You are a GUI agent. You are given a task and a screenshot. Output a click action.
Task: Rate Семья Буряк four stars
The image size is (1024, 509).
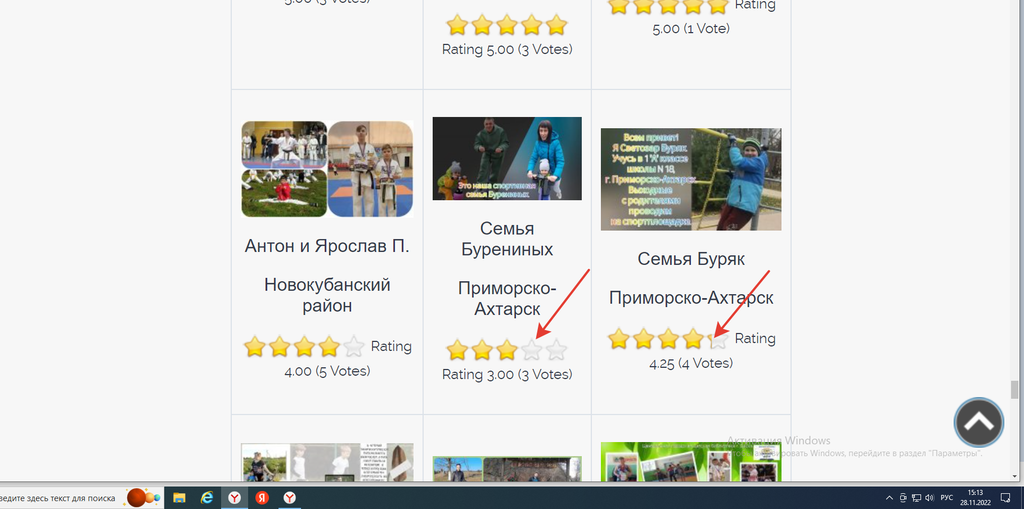(693, 338)
